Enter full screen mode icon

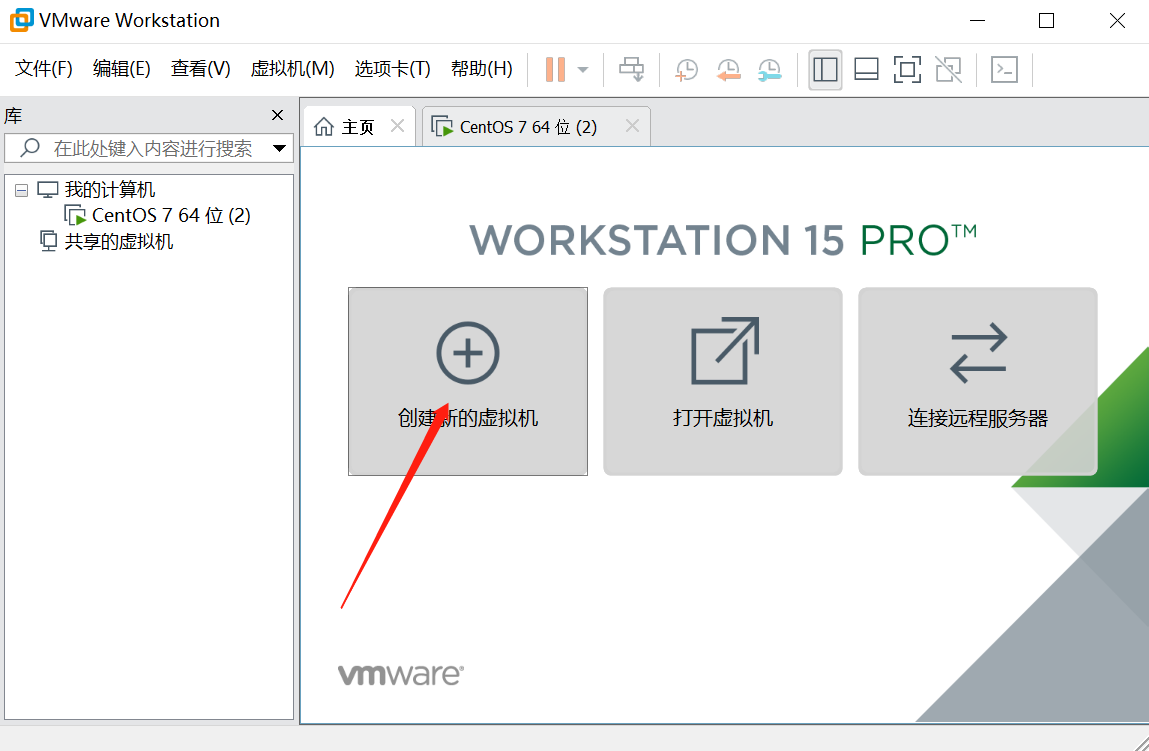tap(907, 70)
